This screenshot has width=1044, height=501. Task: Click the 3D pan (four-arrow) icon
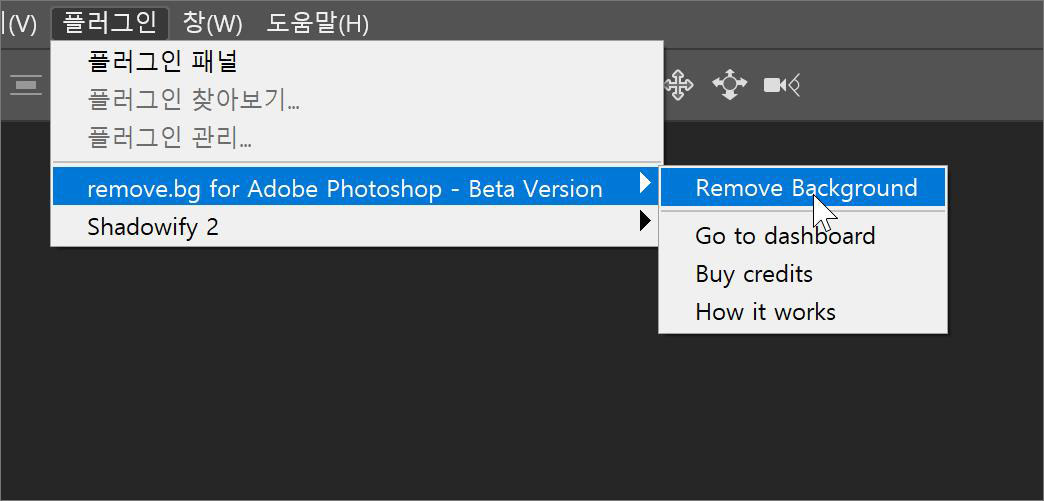tap(678, 85)
